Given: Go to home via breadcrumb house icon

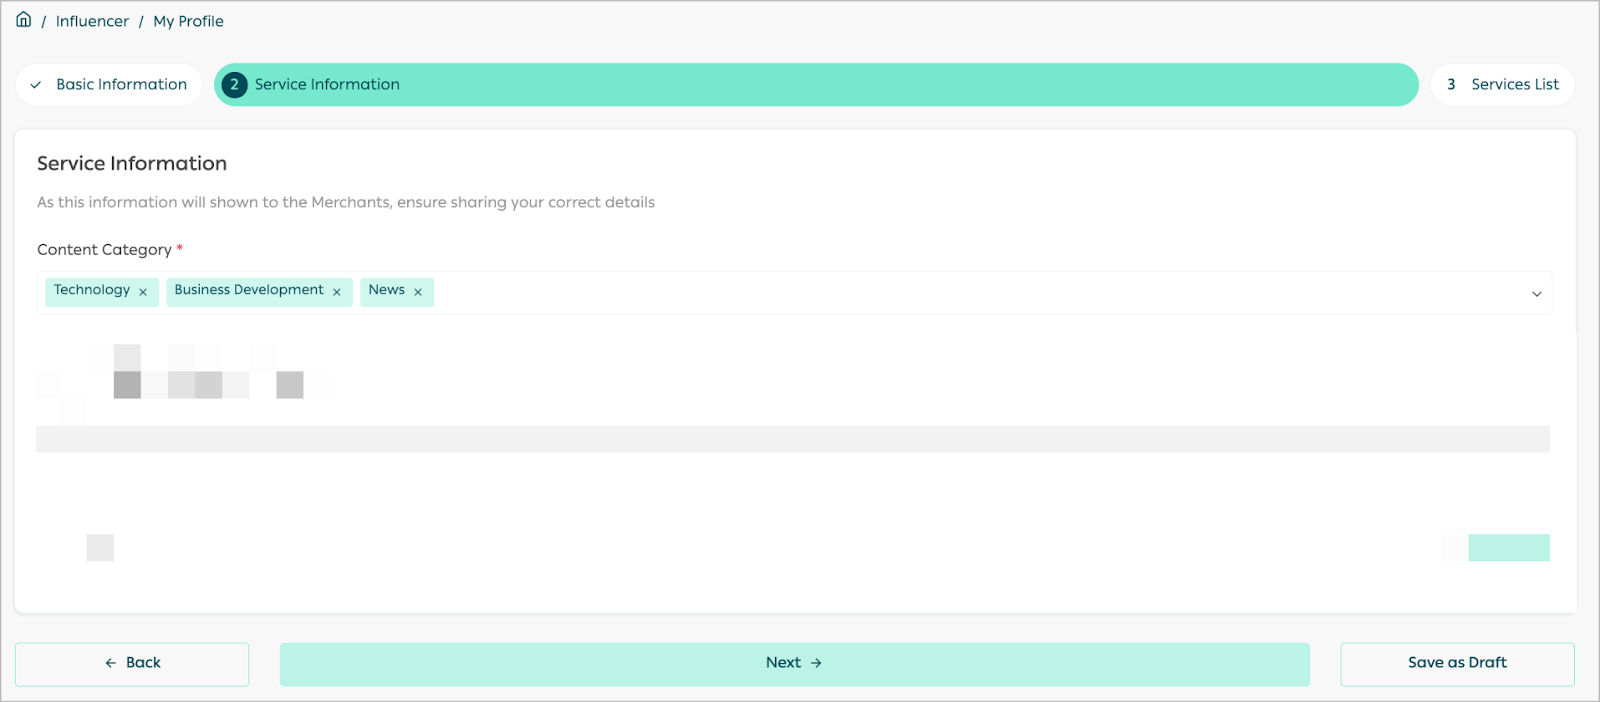Looking at the screenshot, I should click(x=24, y=20).
